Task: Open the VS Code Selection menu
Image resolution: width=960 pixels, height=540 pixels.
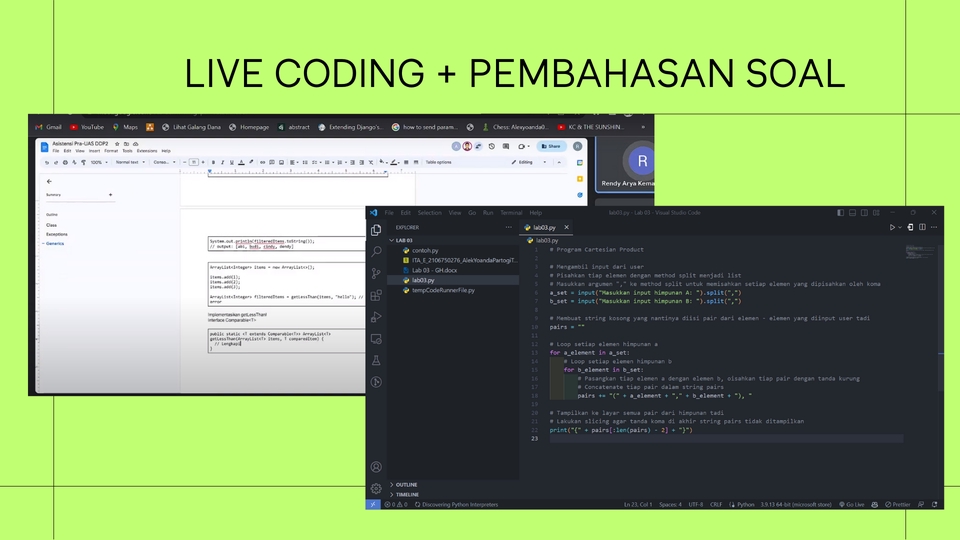Action: [429, 212]
